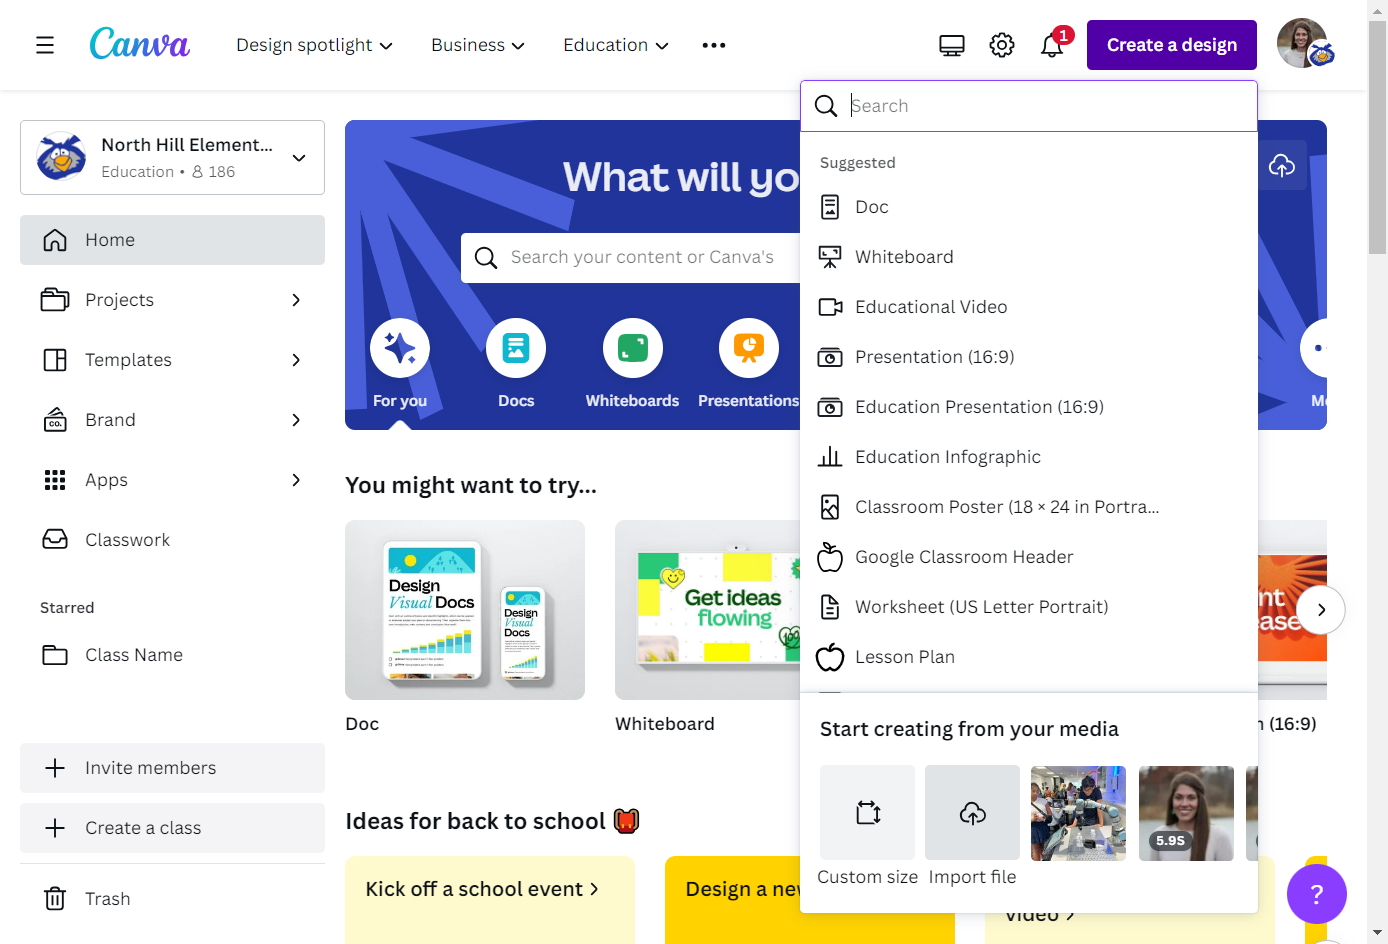Open notifications bell
Viewport: 1388px width, 944px height.
coord(1052,45)
